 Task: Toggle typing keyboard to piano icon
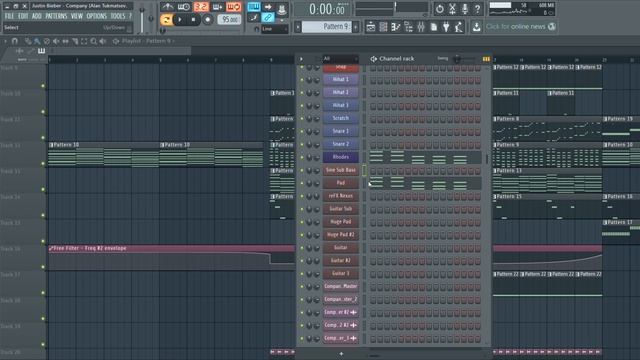click(x=253, y=7)
